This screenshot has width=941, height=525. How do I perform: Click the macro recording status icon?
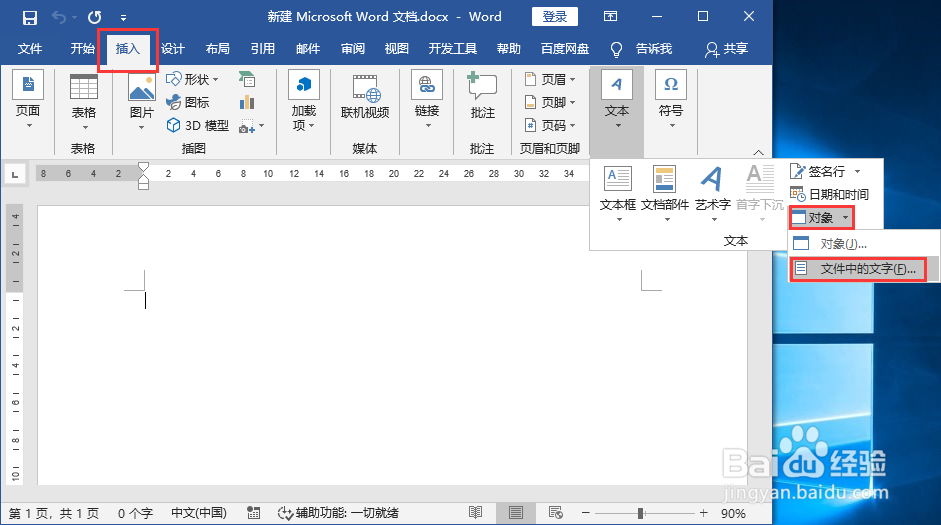[x=254, y=513]
